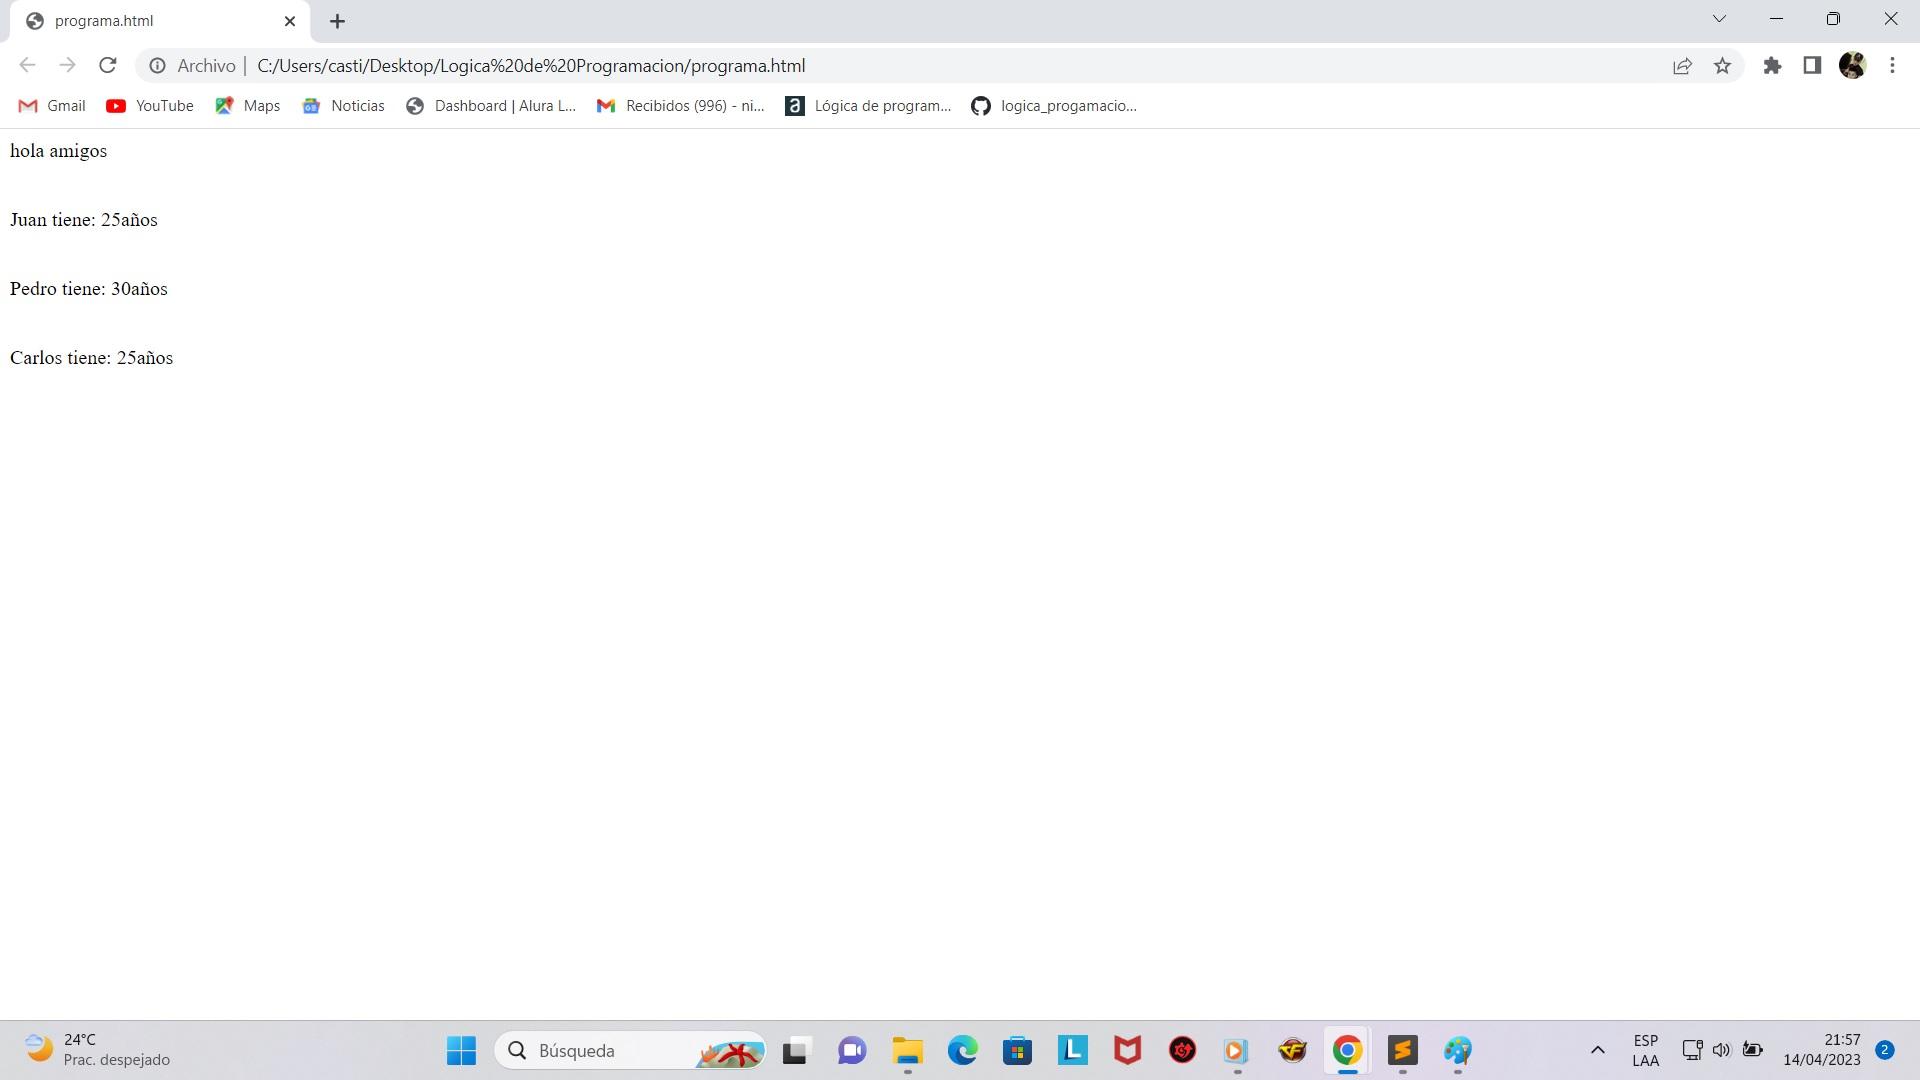Open the Lógica de programación bookmark
This screenshot has height=1080, width=1920.
pos(870,105)
